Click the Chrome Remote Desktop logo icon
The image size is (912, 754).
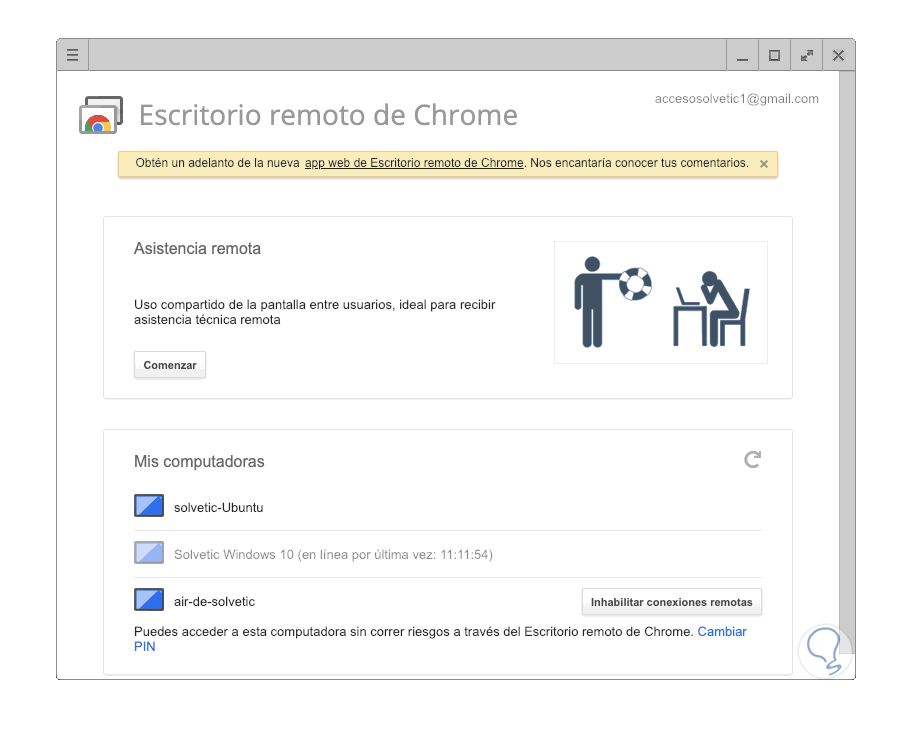101,115
